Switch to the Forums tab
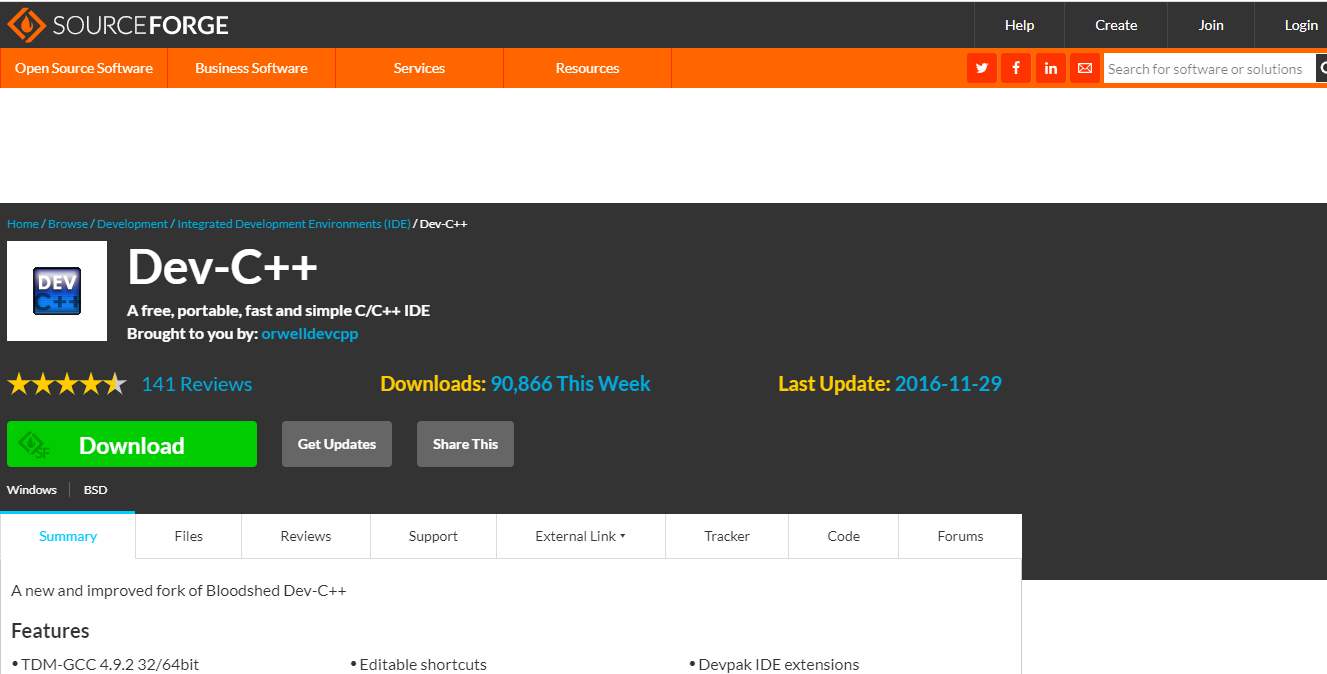Image resolution: width=1327 pixels, height=674 pixels. click(960, 536)
